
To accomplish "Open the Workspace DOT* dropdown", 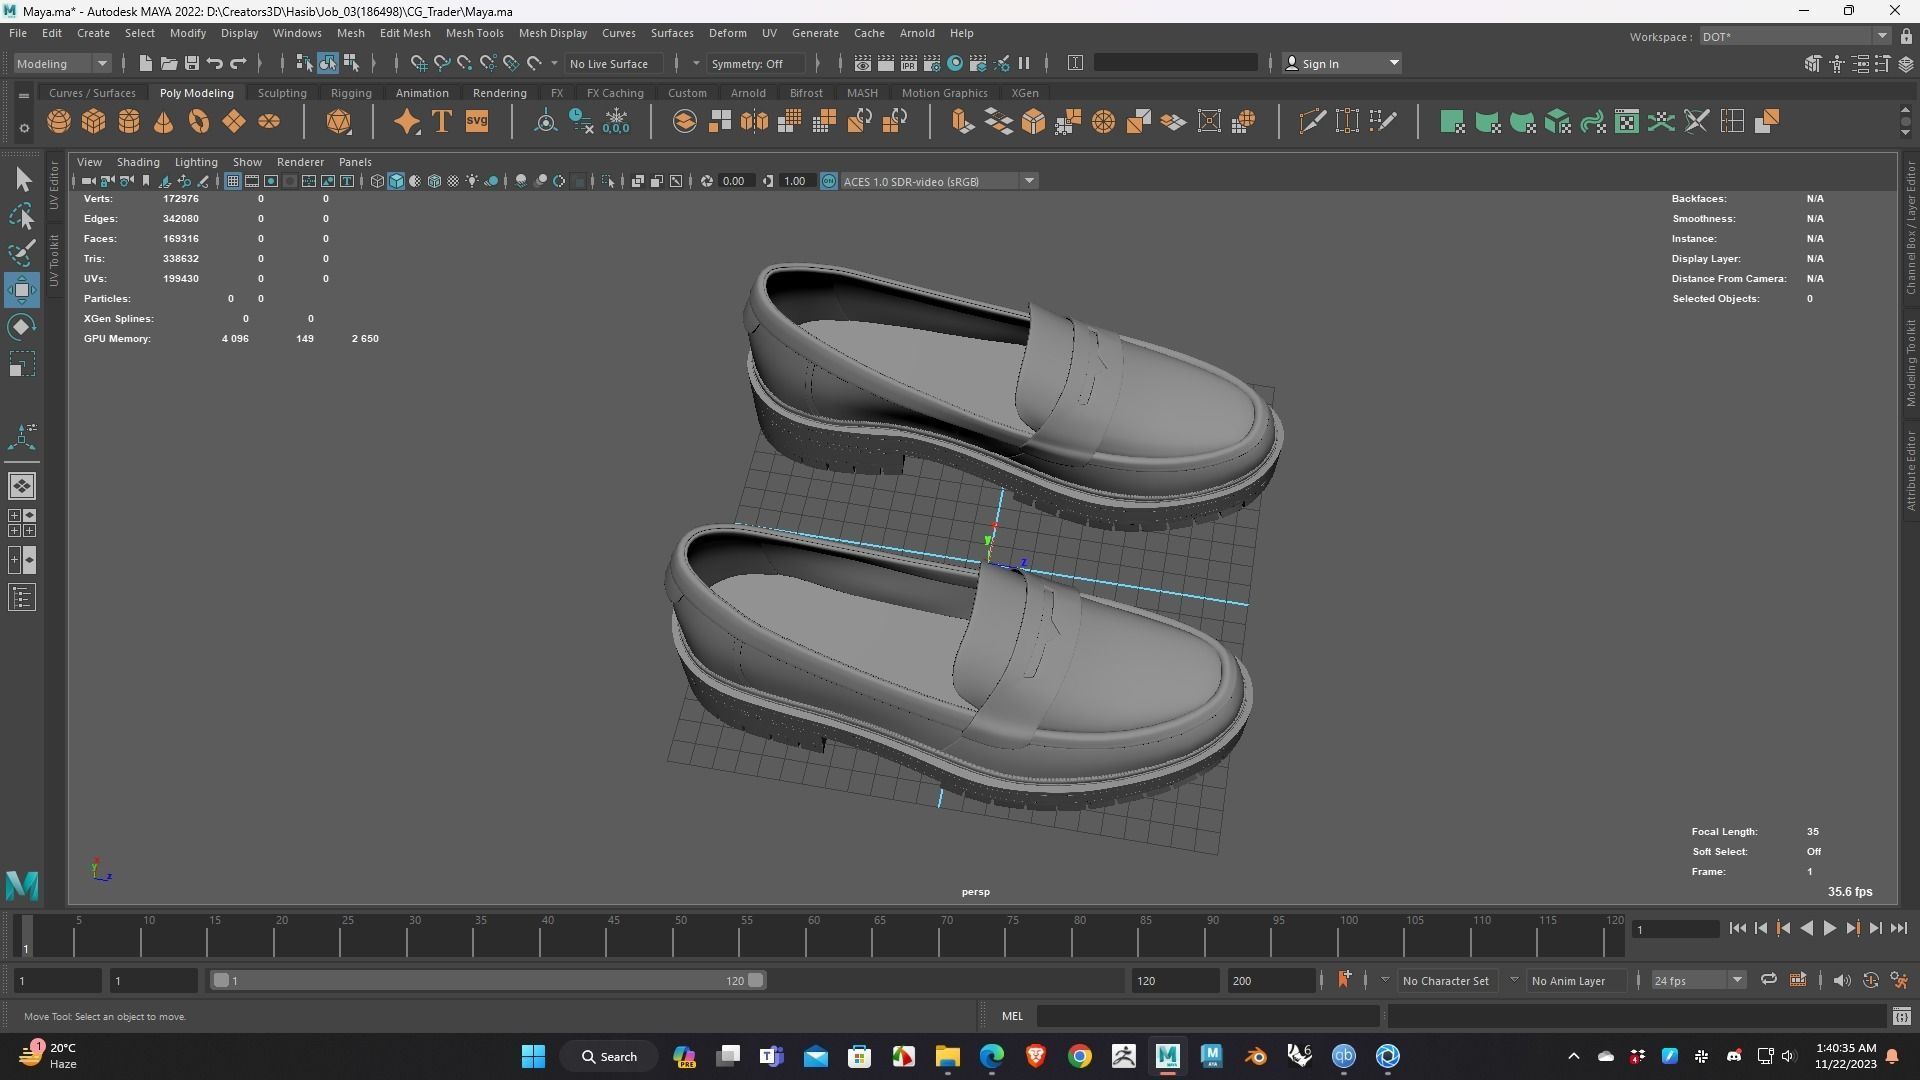I will 1795,36.
